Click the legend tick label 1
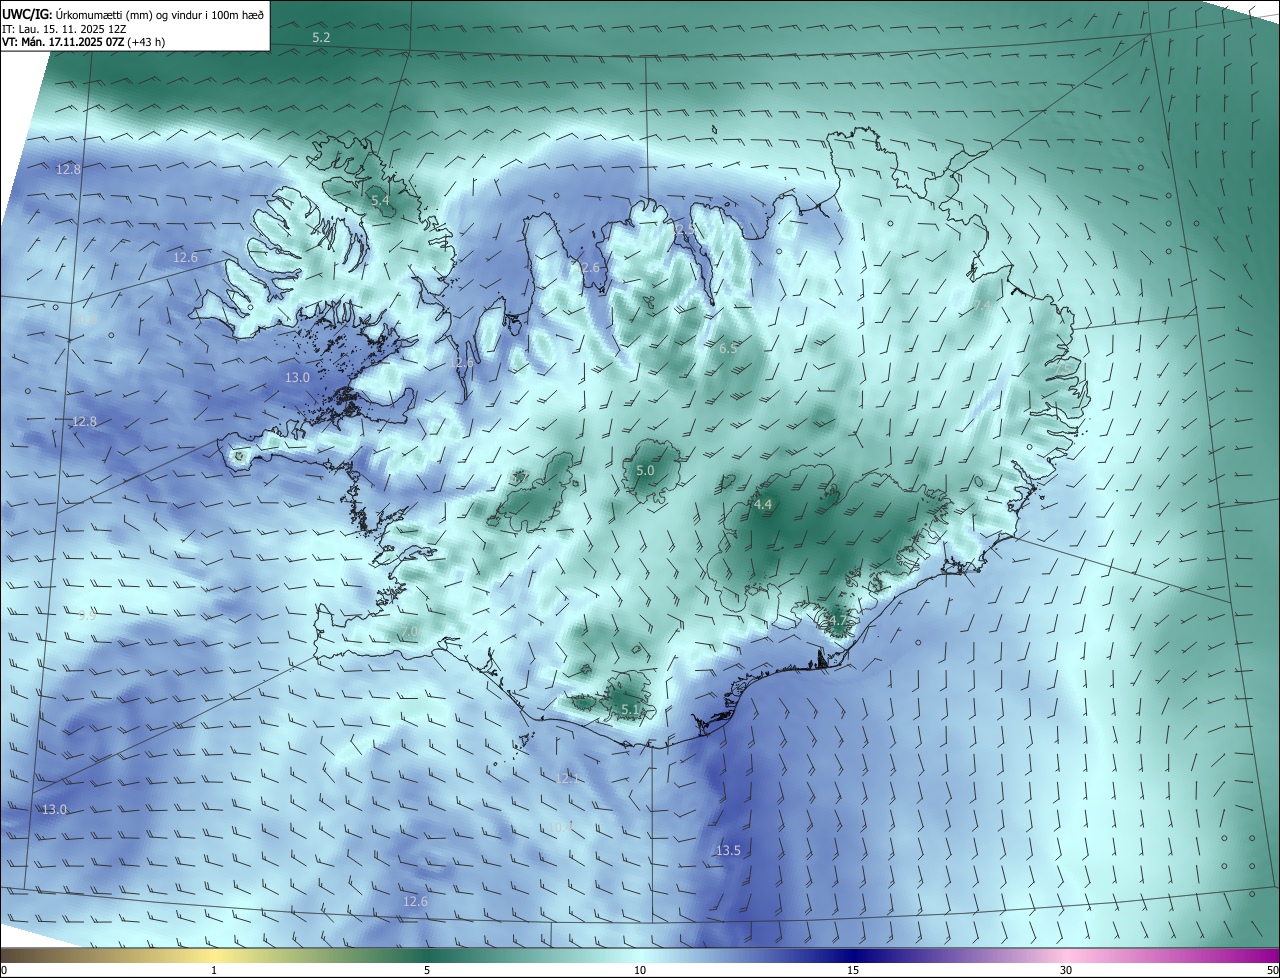1280x978 pixels. [x=214, y=970]
